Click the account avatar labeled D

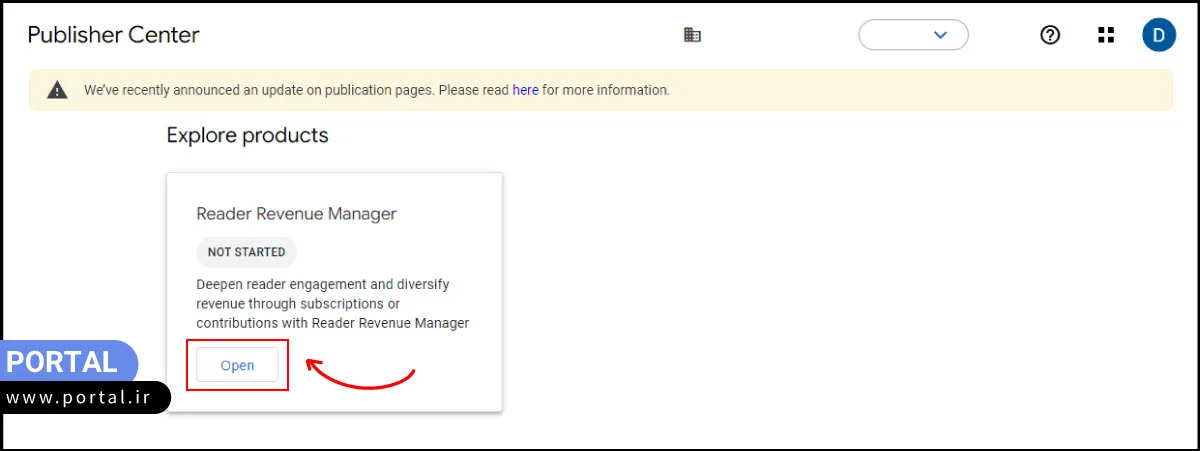tap(1158, 35)
